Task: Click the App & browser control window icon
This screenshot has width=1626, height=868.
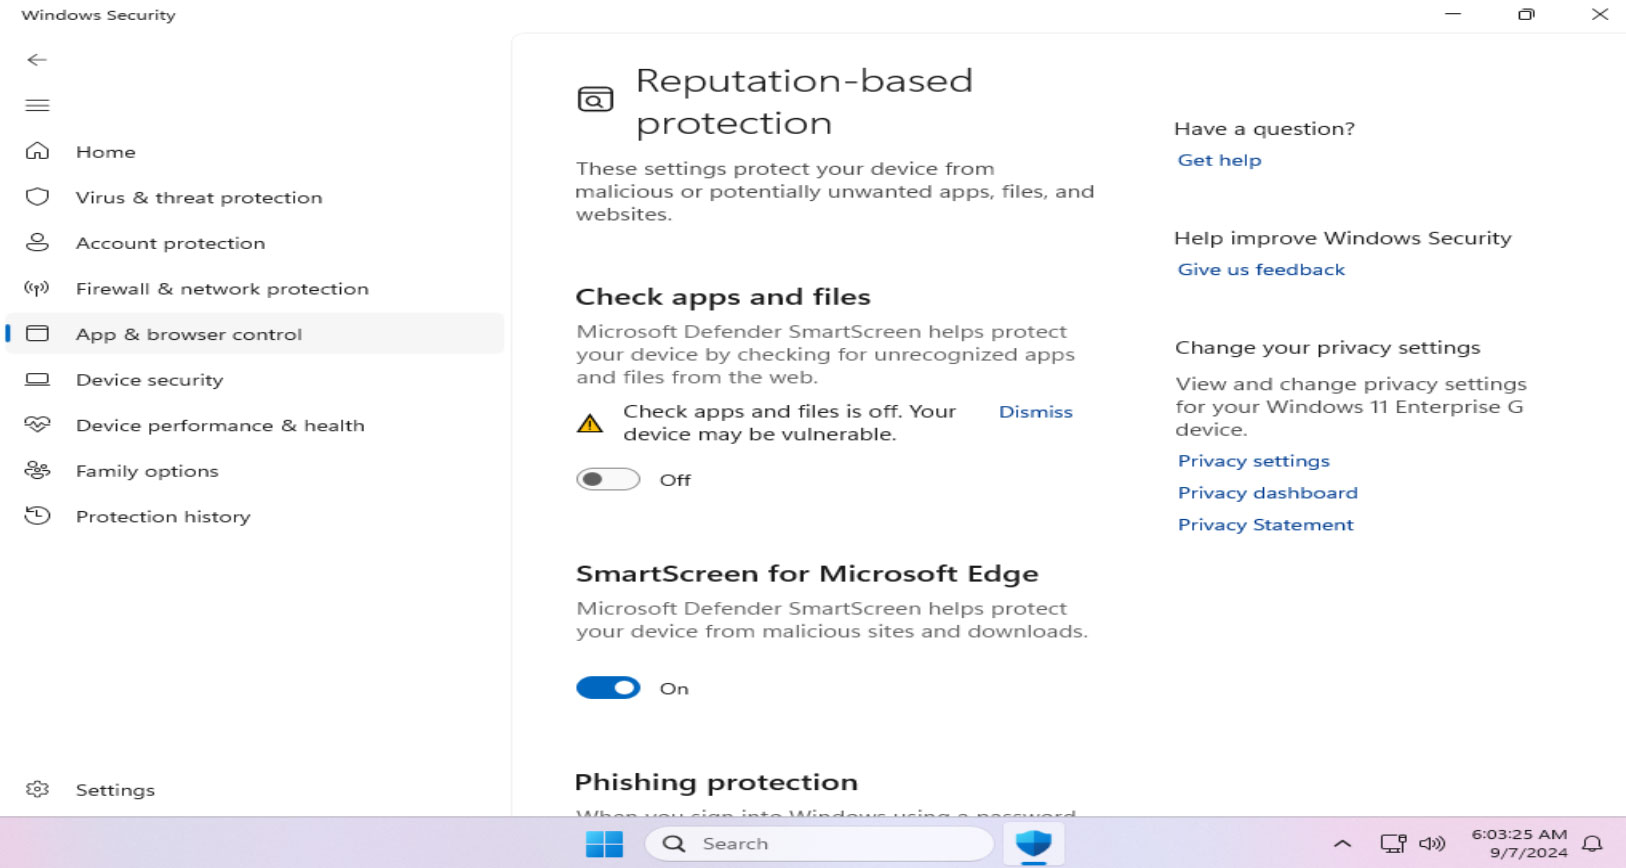Action: click(x=37, y=333)
